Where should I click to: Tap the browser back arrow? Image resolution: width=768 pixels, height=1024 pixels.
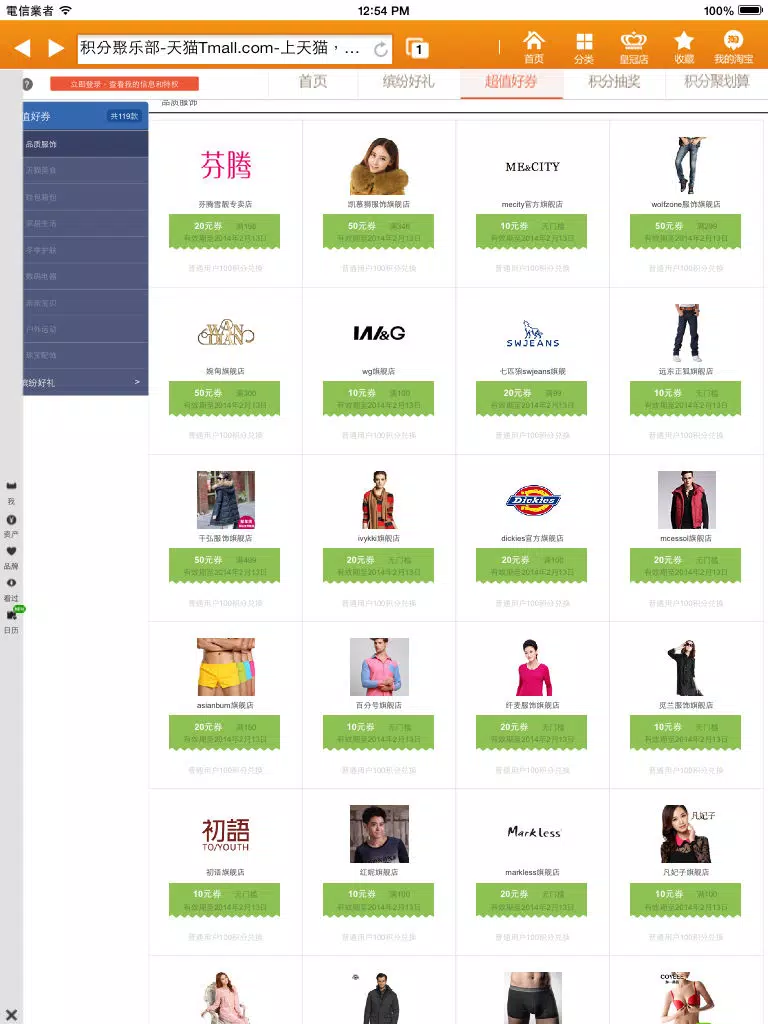[22, 48]
